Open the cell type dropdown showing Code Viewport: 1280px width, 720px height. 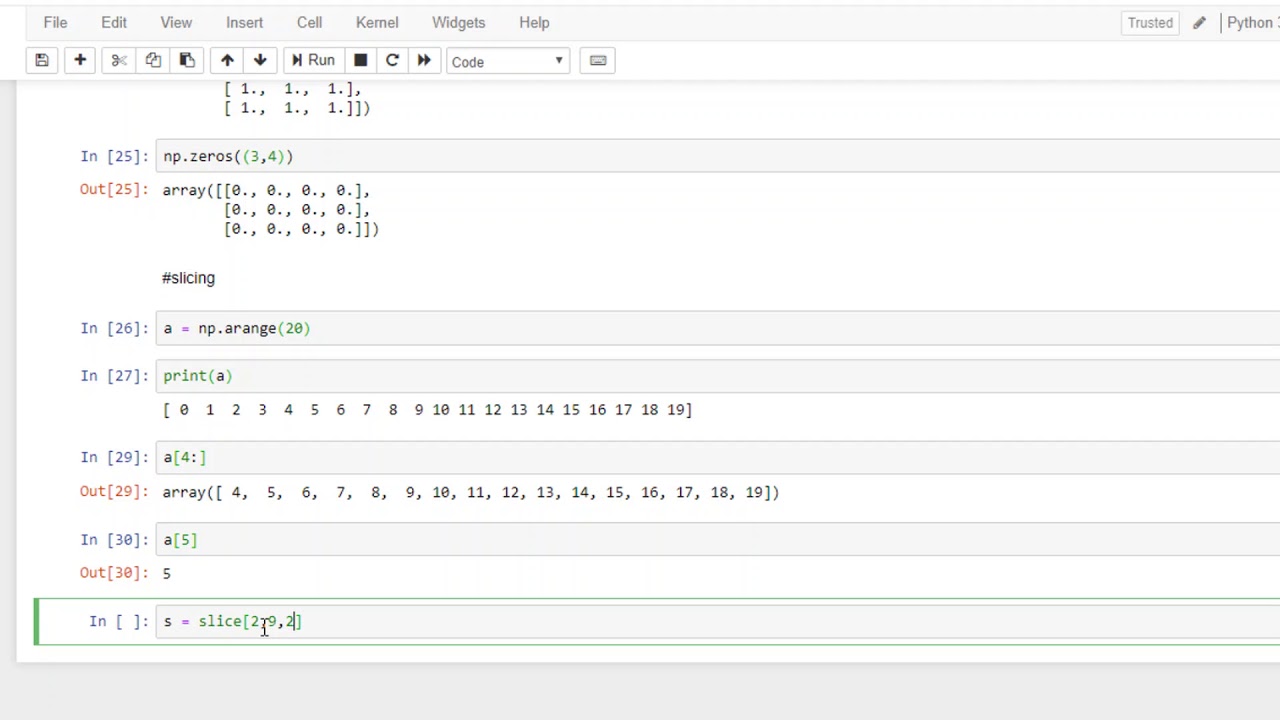(x=507, y=62)
